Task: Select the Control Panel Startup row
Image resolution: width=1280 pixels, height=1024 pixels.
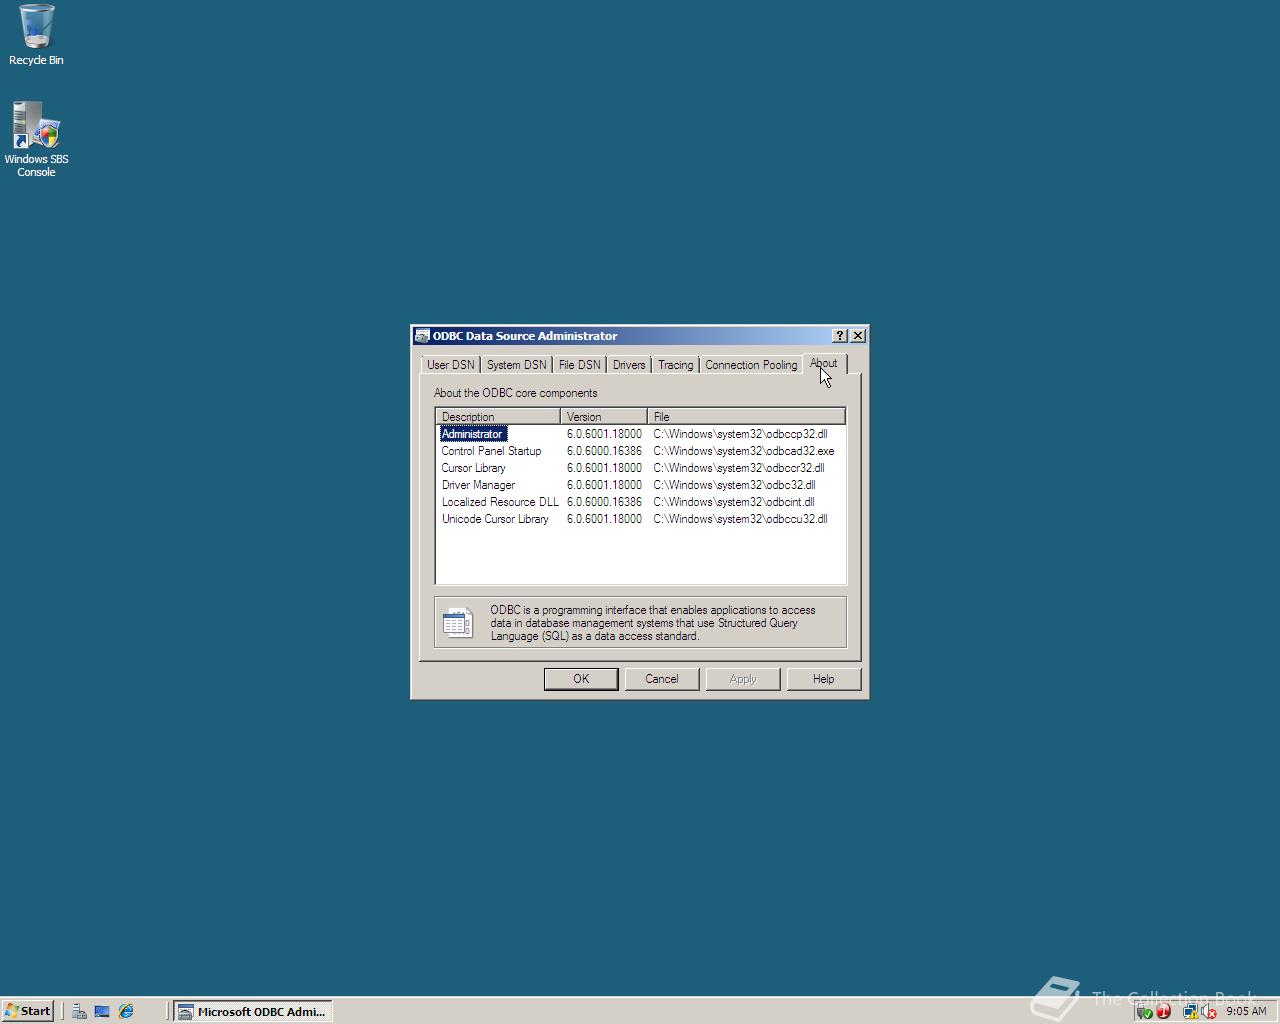Action: [640, 451]
